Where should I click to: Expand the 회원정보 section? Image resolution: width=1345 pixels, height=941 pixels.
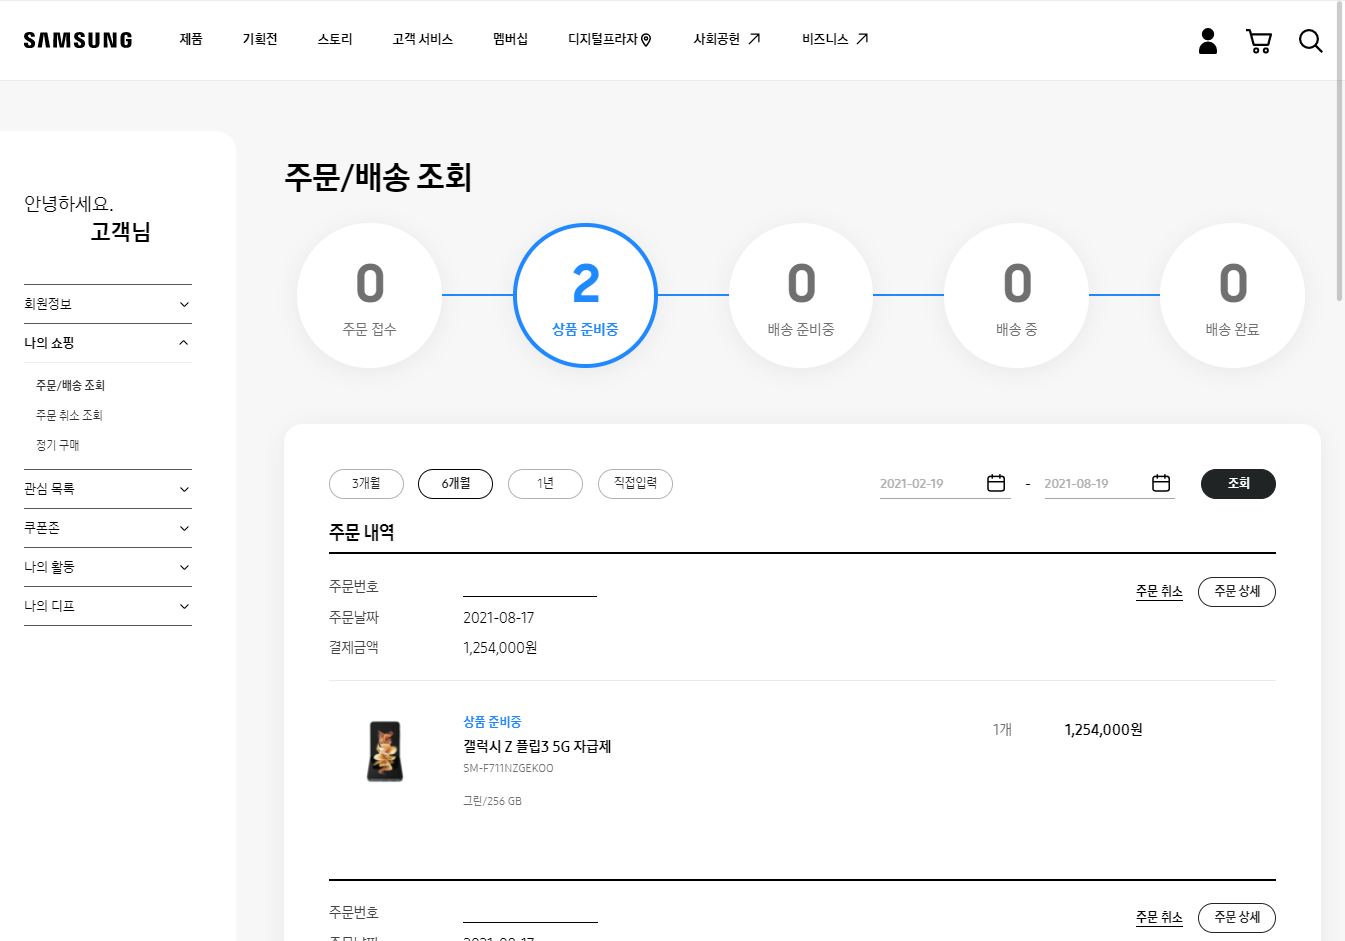click(108, 304)
